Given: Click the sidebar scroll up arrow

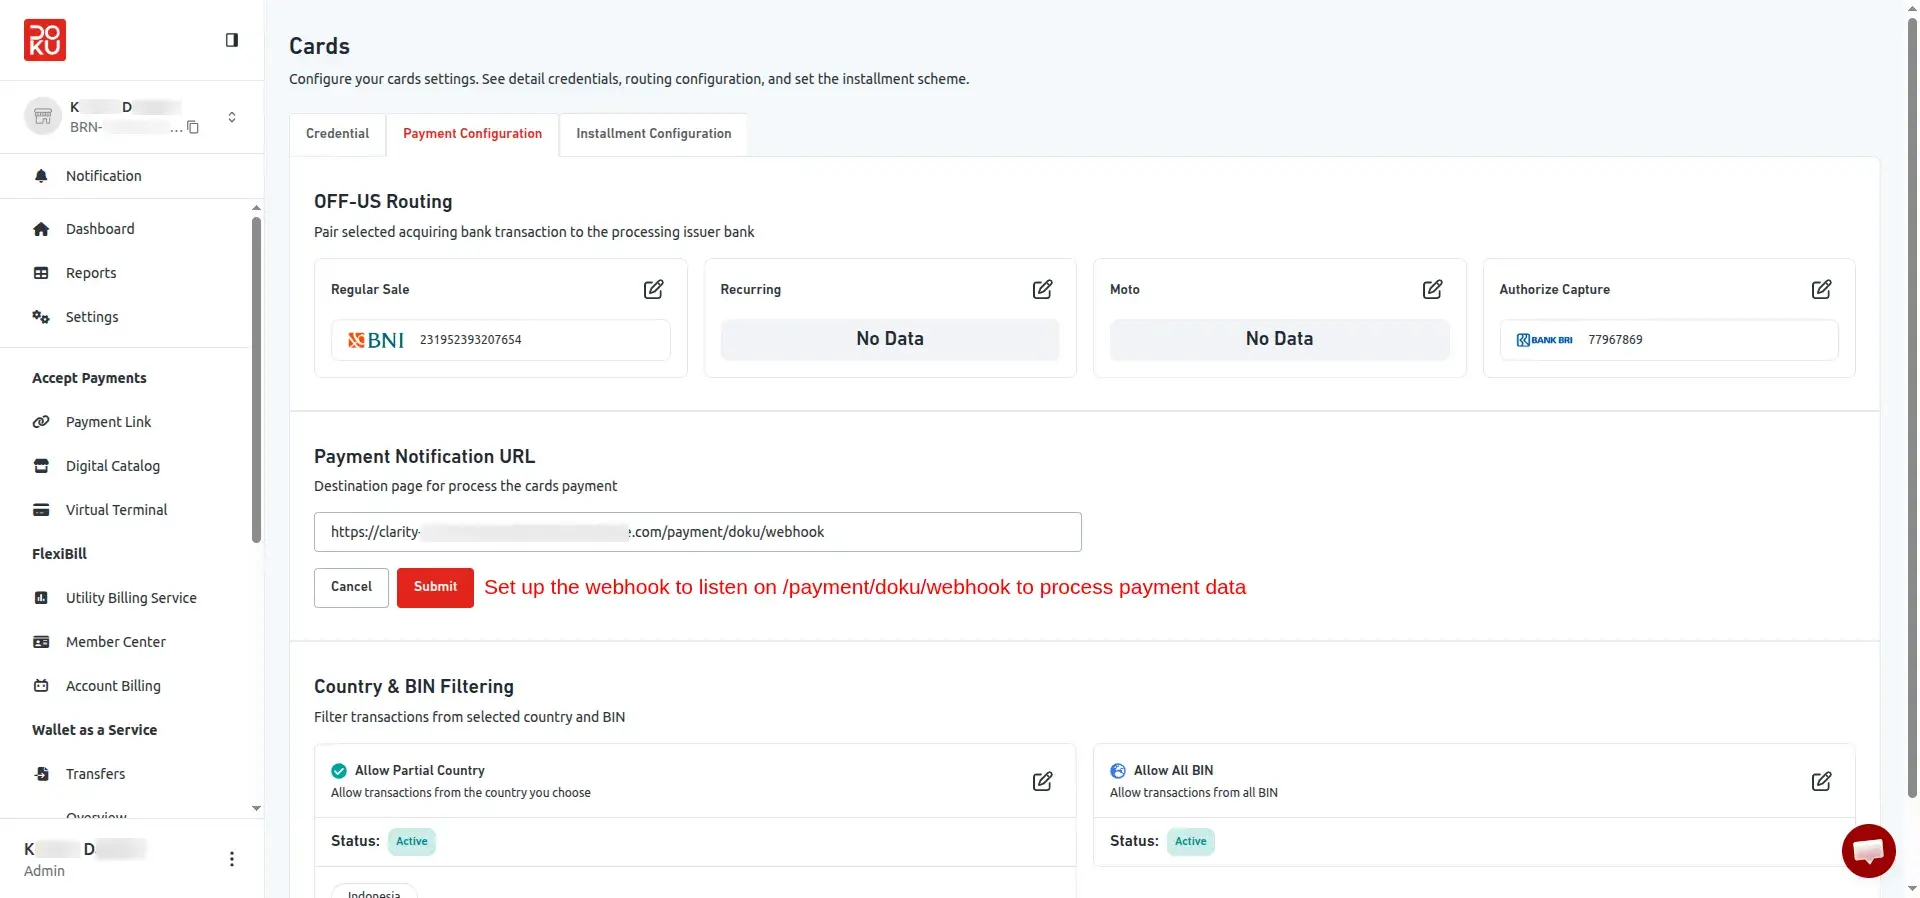Looking at the screenshot, I should pyautogui.click(x=256, y=208).
